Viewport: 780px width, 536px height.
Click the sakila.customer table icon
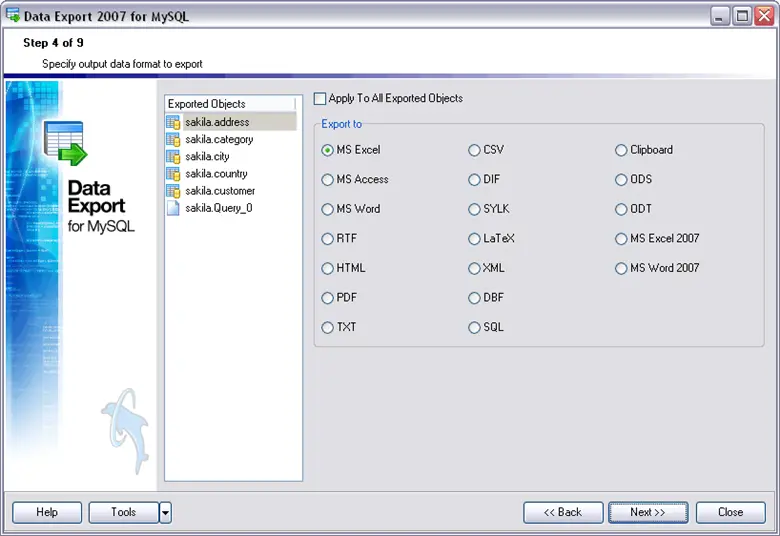tap(173, 190)
